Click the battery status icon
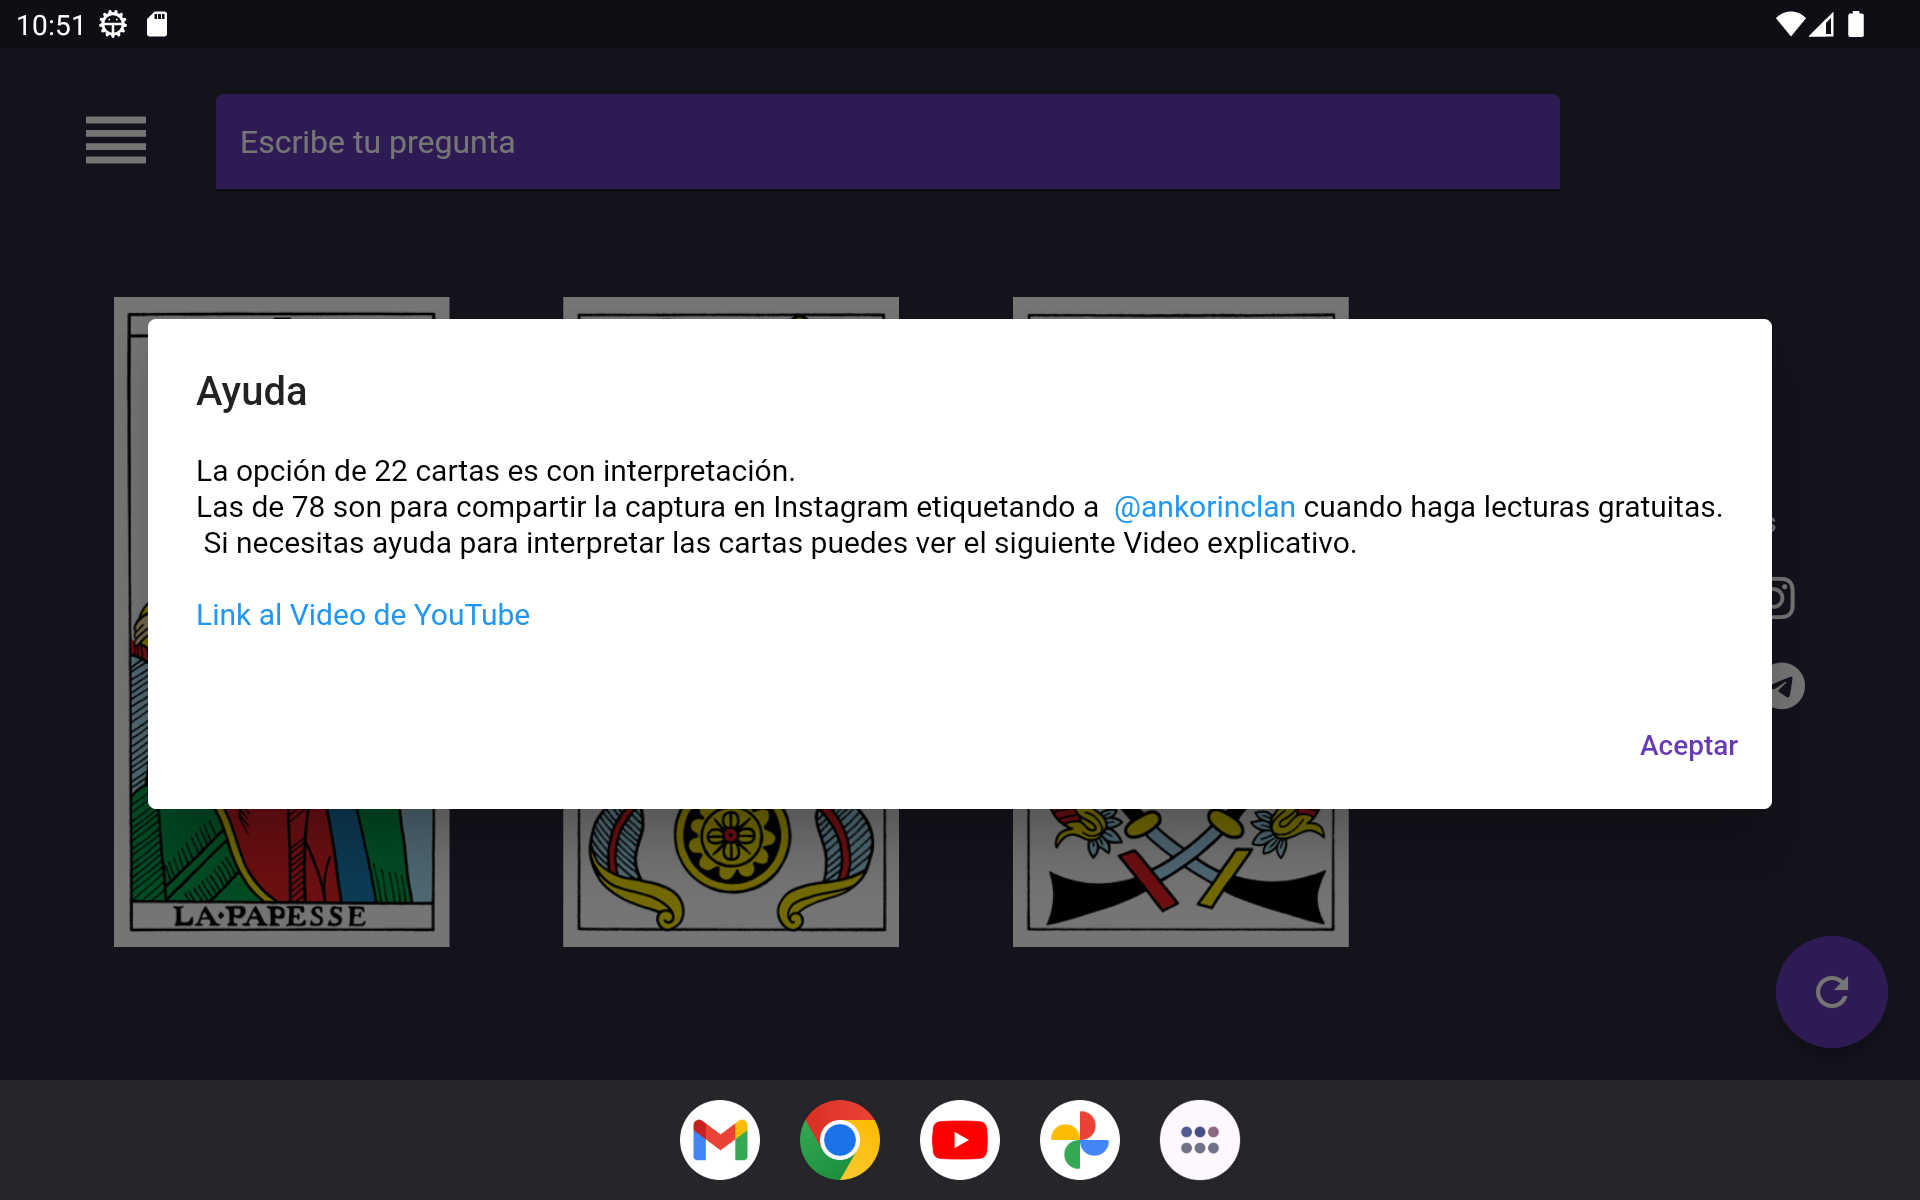Viewport: 1920px width, 1200px height. (1856, 24)
